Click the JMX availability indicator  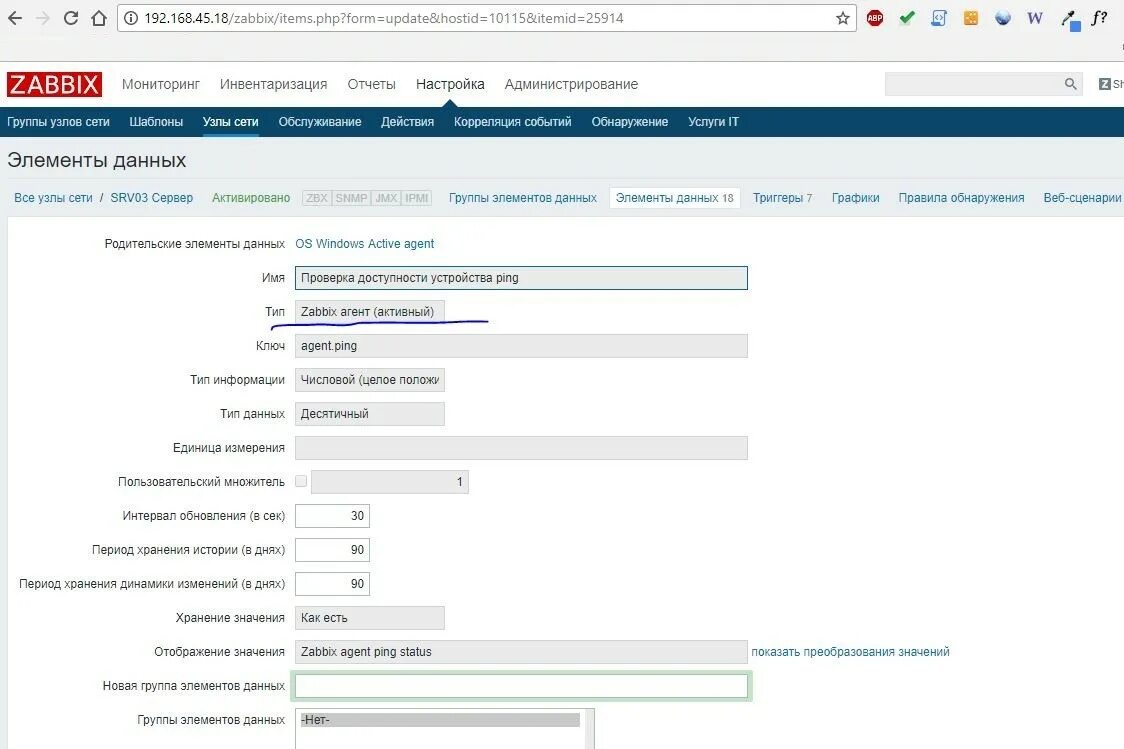386,198
